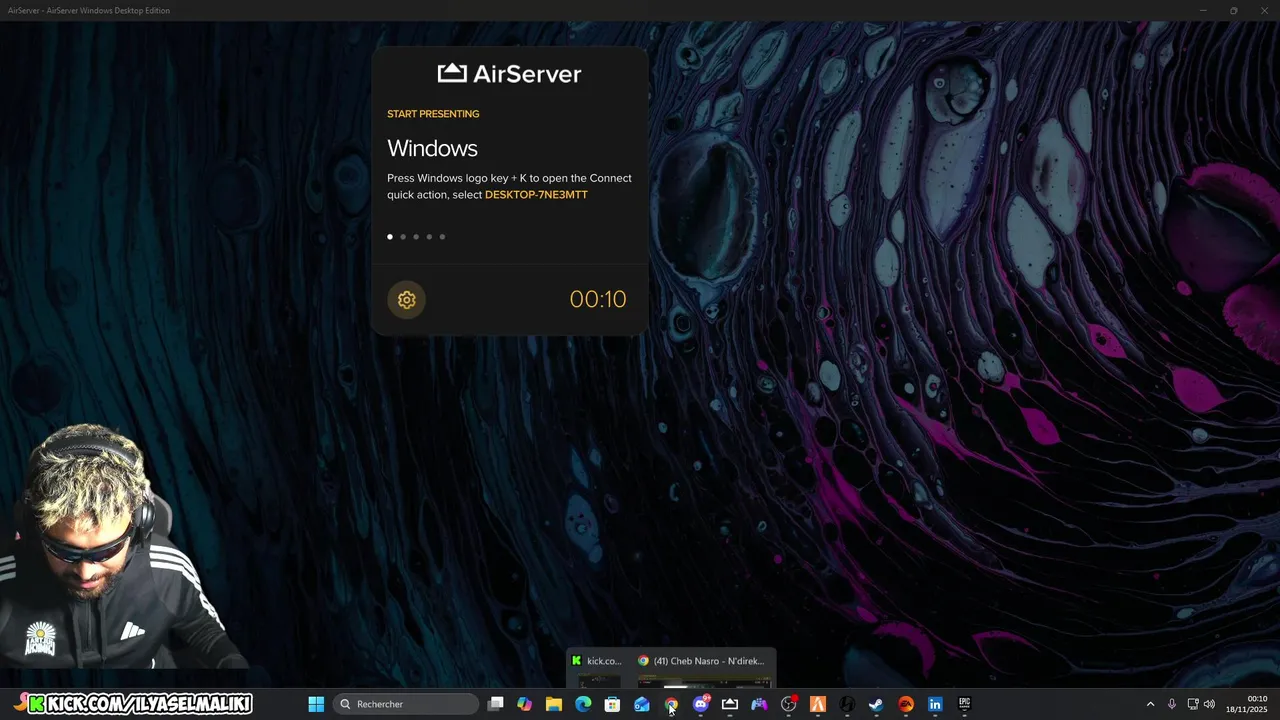The height and width of the screenshot is (720, 1280).
Task: Open LinkedIn from the taskbar
Action: click(x=935, y=704)
